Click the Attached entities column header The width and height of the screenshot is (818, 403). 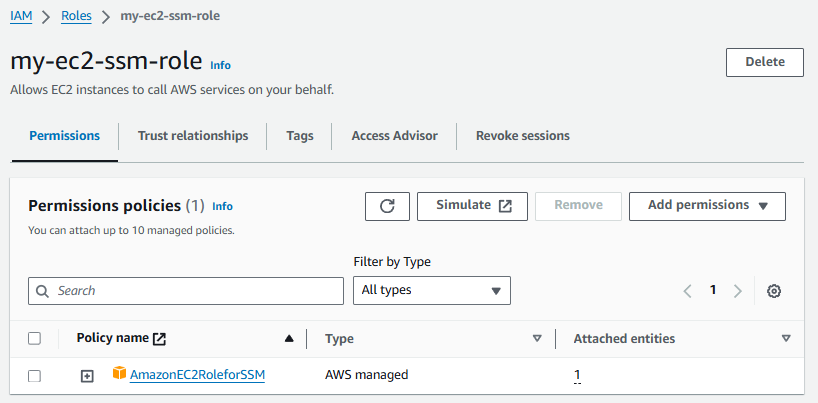(x=624, y=339)
